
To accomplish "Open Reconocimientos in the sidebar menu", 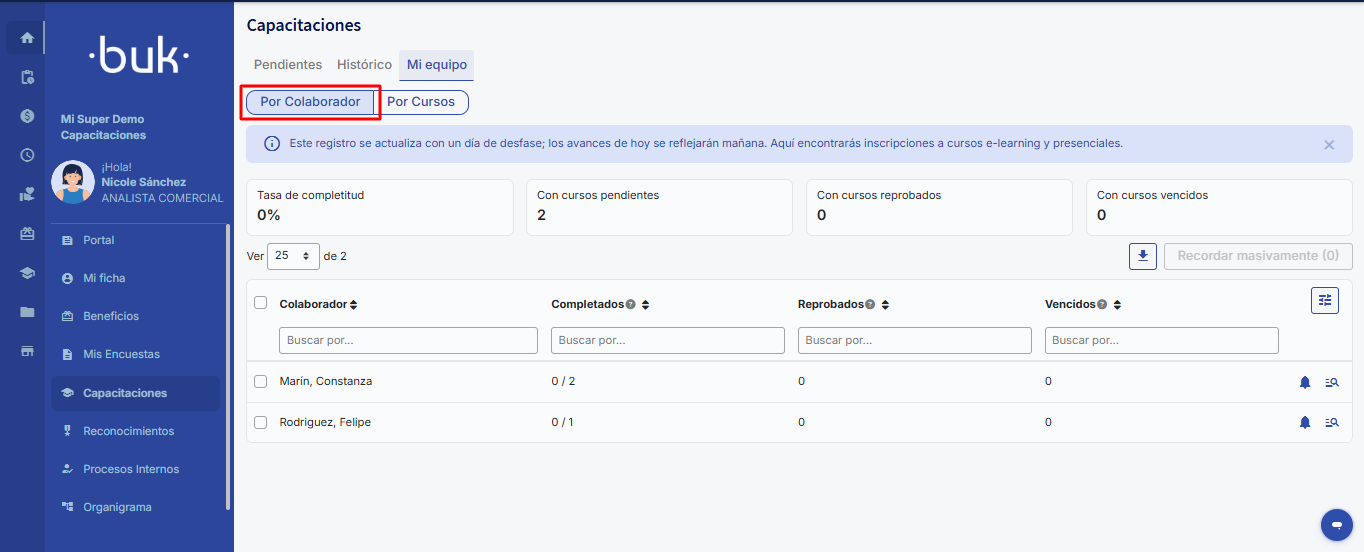I will [128, 431].
